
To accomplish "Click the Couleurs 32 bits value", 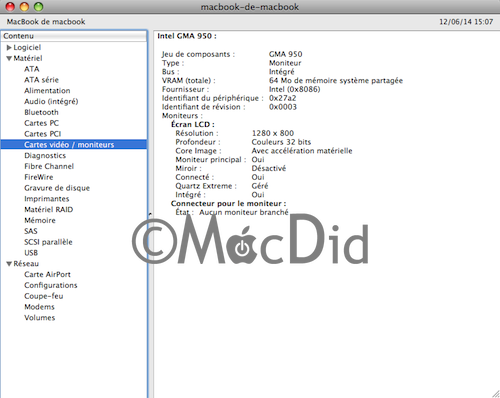I will (x=281, y=142).
